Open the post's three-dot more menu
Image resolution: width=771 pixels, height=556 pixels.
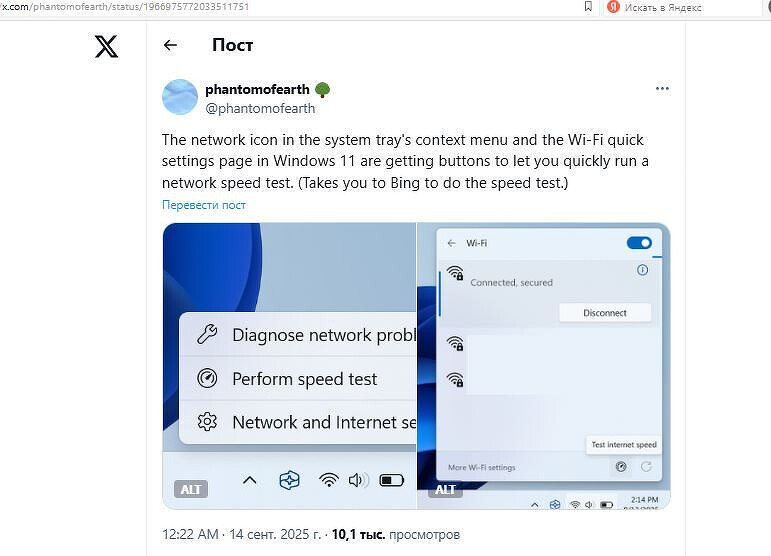pyautogui.click(x=662, y=88)
